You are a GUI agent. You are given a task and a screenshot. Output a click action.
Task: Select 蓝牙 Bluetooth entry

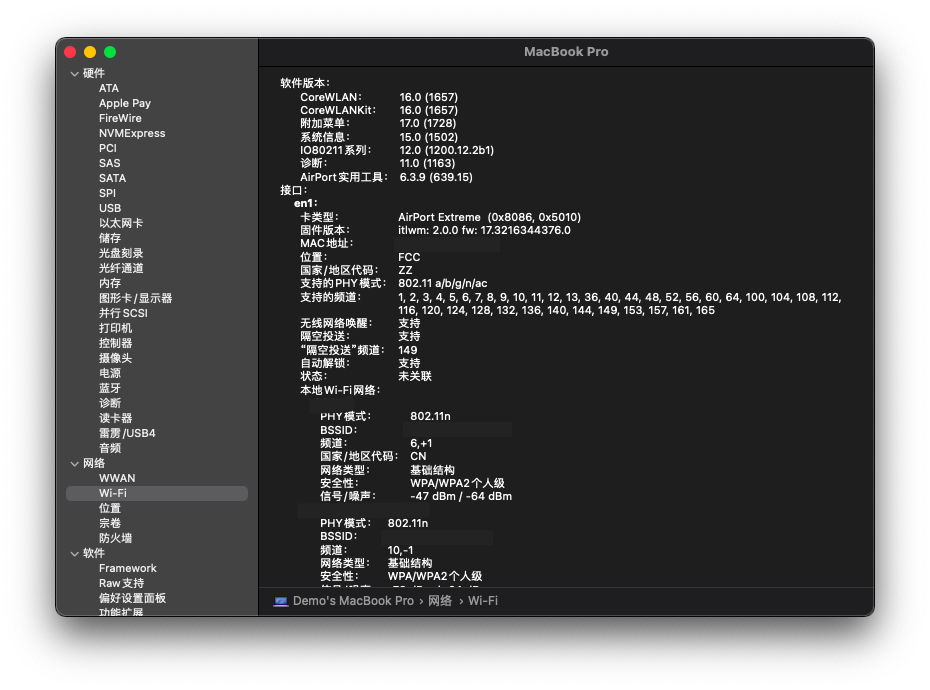click(110, 388)
